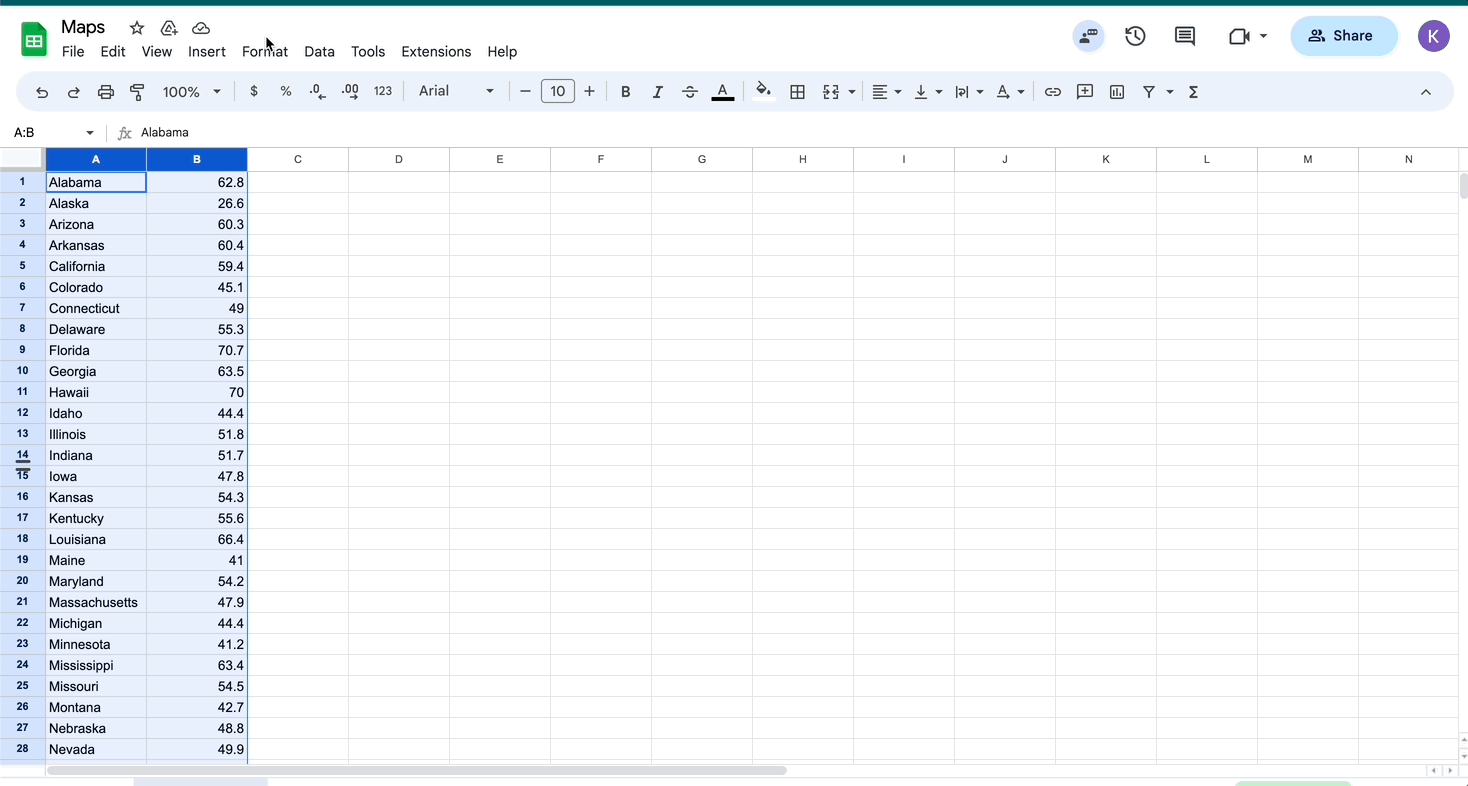Open the Functions (Σ) tool
This screenshot has width=1468, height=786.
click(1192, 91)
